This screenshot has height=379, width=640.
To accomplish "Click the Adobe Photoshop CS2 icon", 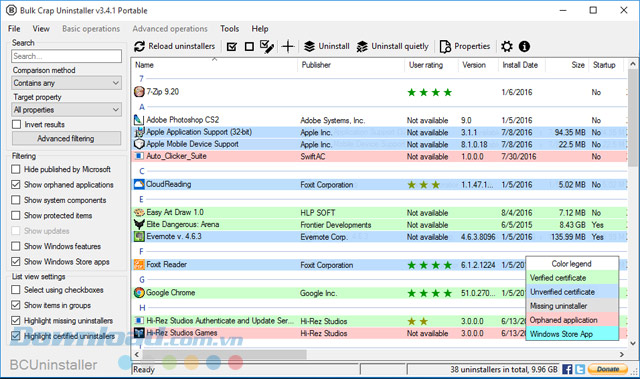I will [139, 120].
